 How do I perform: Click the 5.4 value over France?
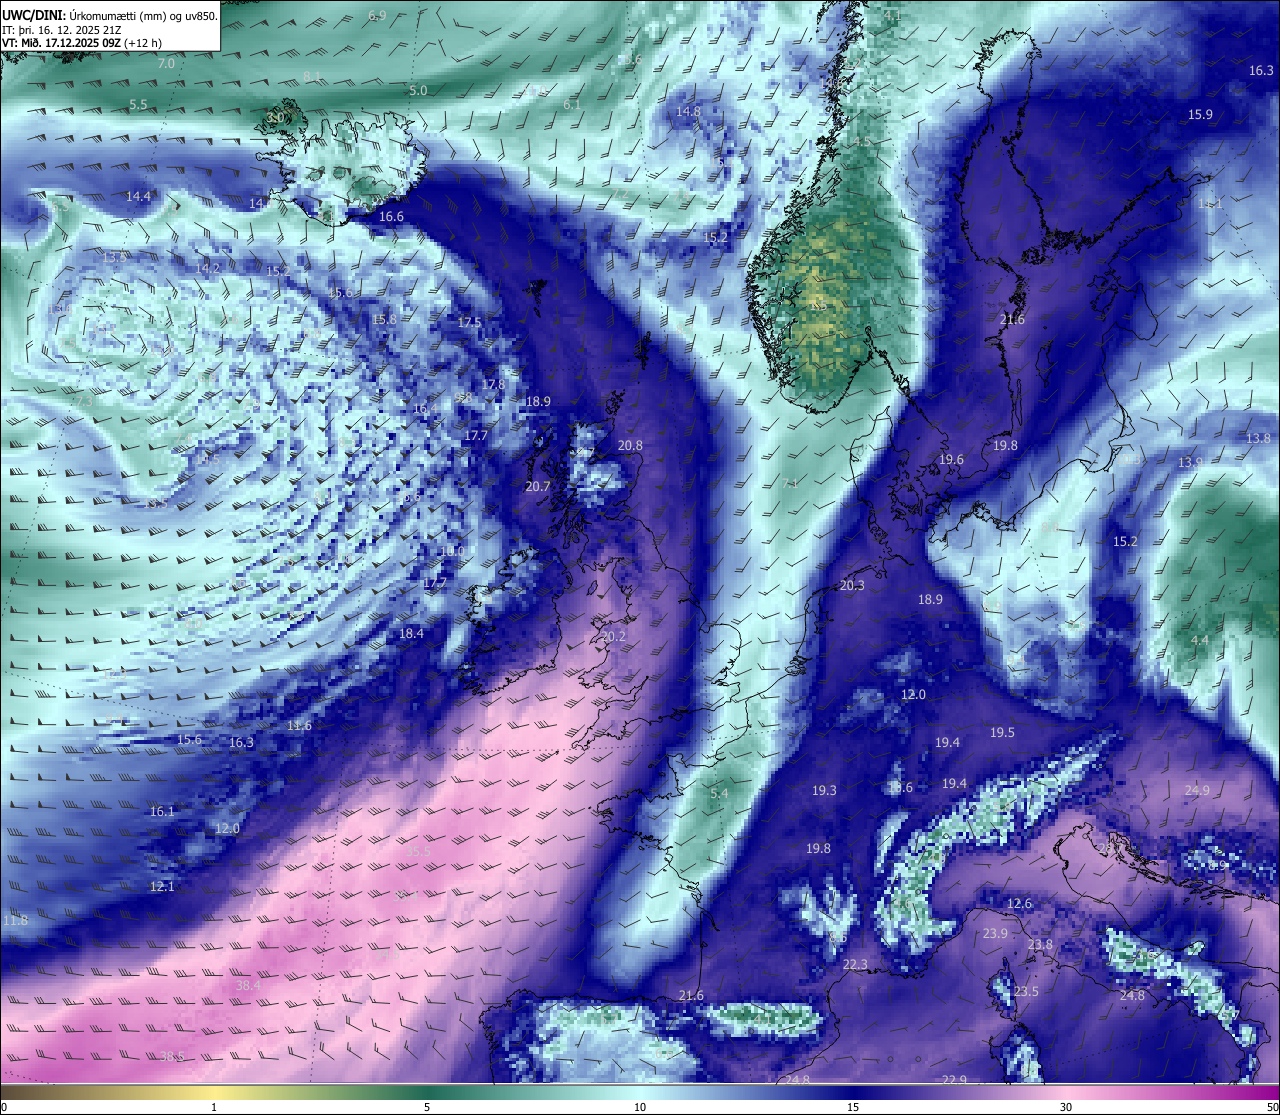tap(719, 794)
